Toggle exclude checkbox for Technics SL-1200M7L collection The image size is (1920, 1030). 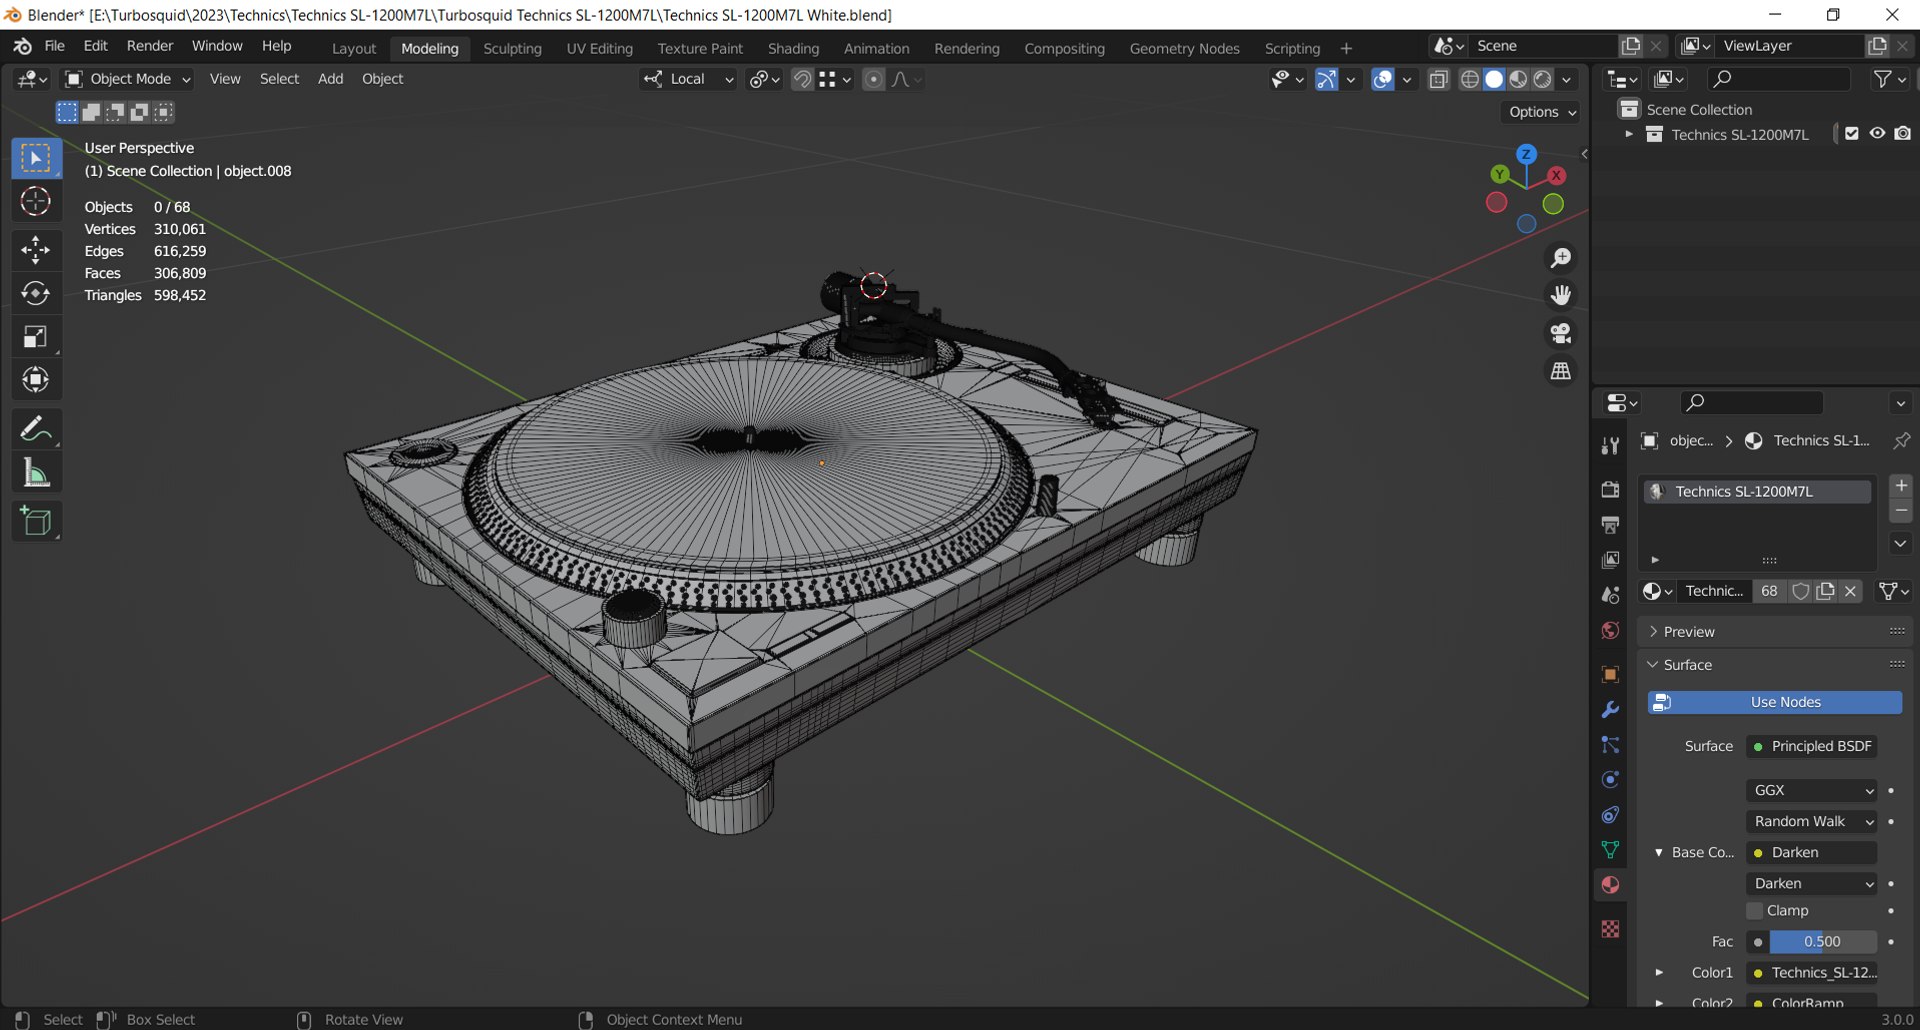point(1852,134)
